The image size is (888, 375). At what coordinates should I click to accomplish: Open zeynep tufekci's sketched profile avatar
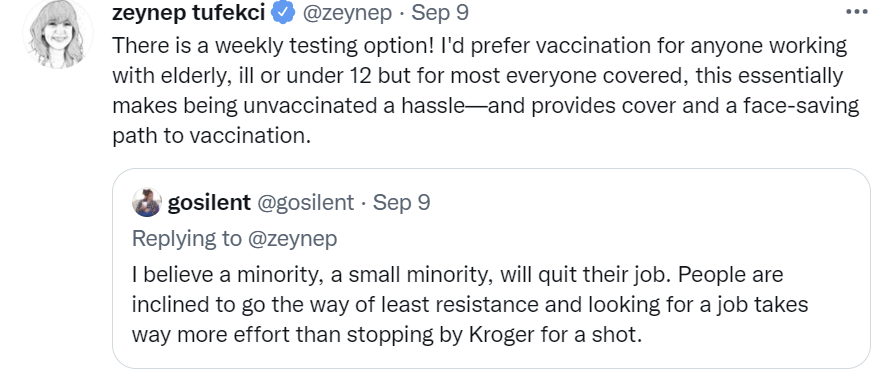[x=57, y=33]
